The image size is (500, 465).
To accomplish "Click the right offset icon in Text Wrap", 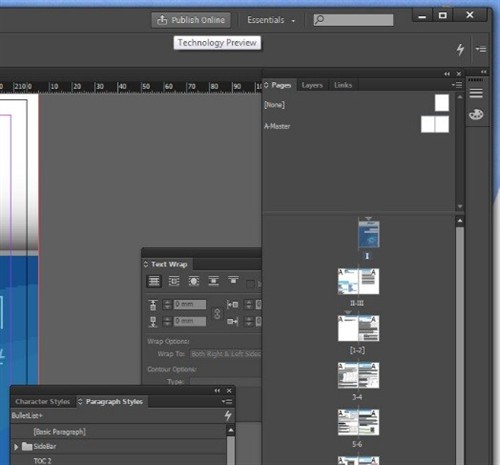I will pyautogui.click(x=232, y=322).
